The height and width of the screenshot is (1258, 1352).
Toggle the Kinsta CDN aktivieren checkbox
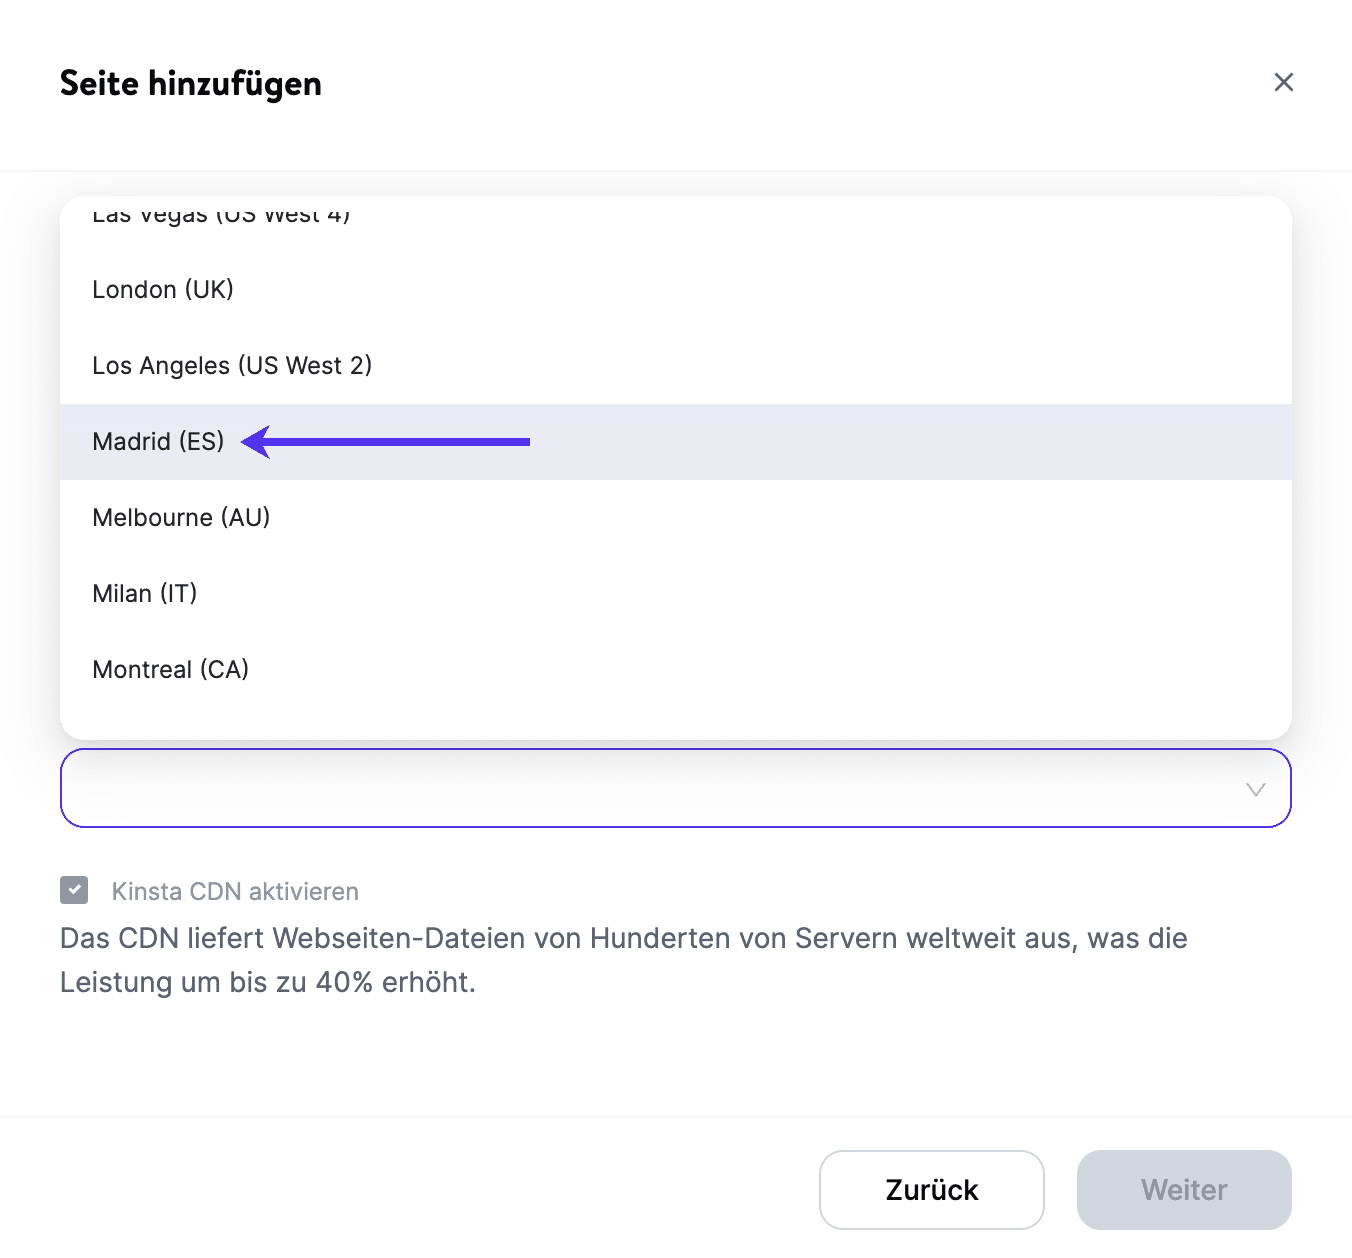click(74, 890)
